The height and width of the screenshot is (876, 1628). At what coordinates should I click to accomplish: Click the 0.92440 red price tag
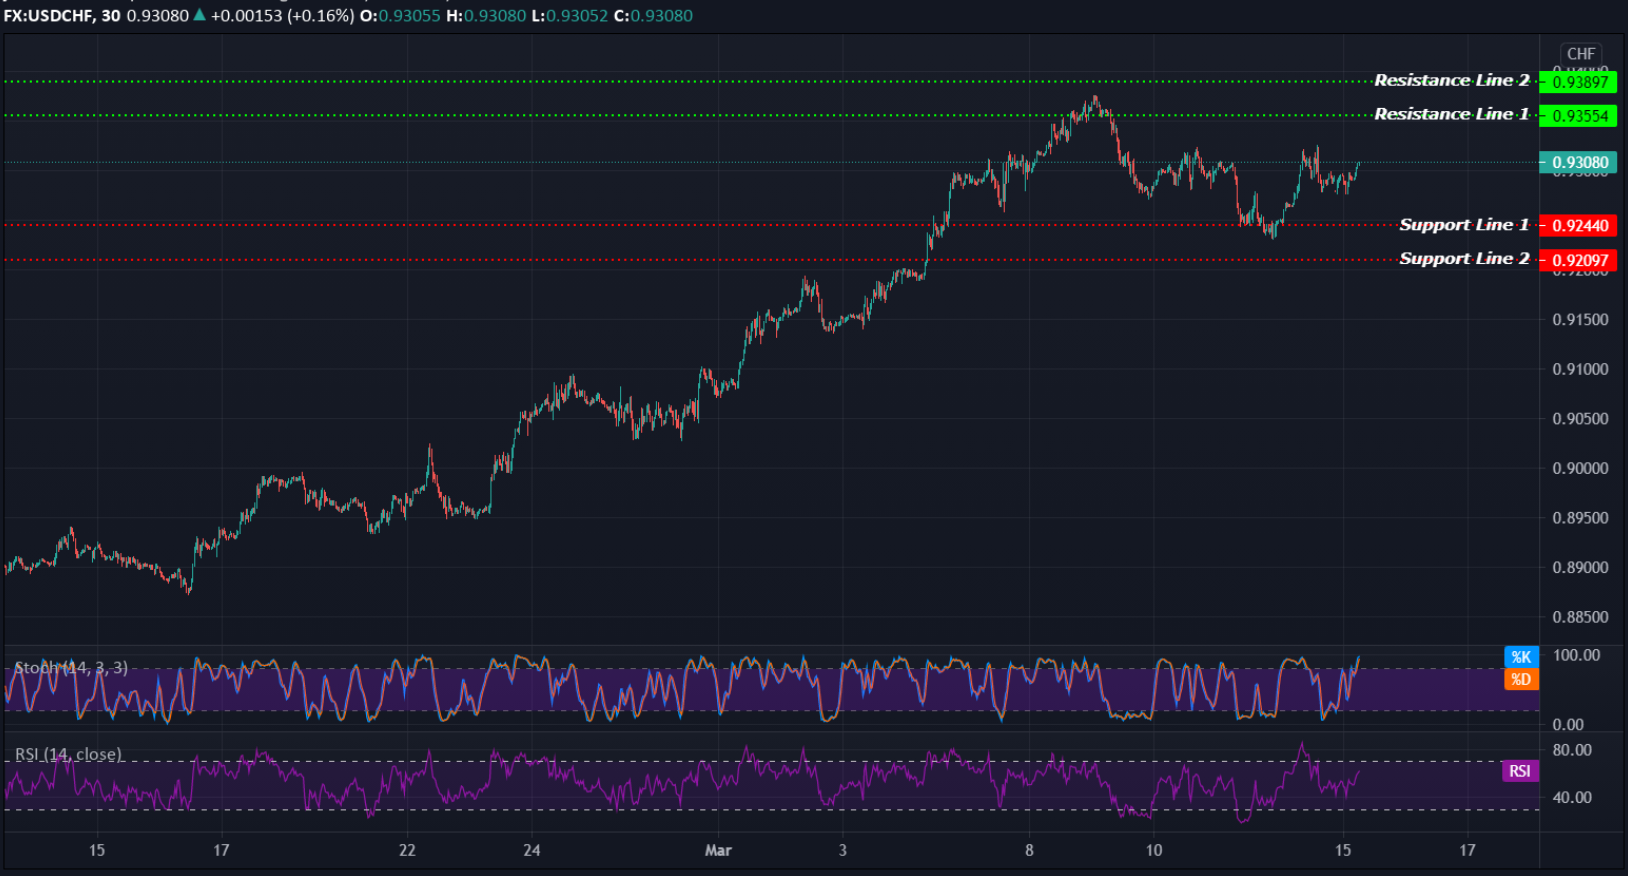pos(1579,226)
